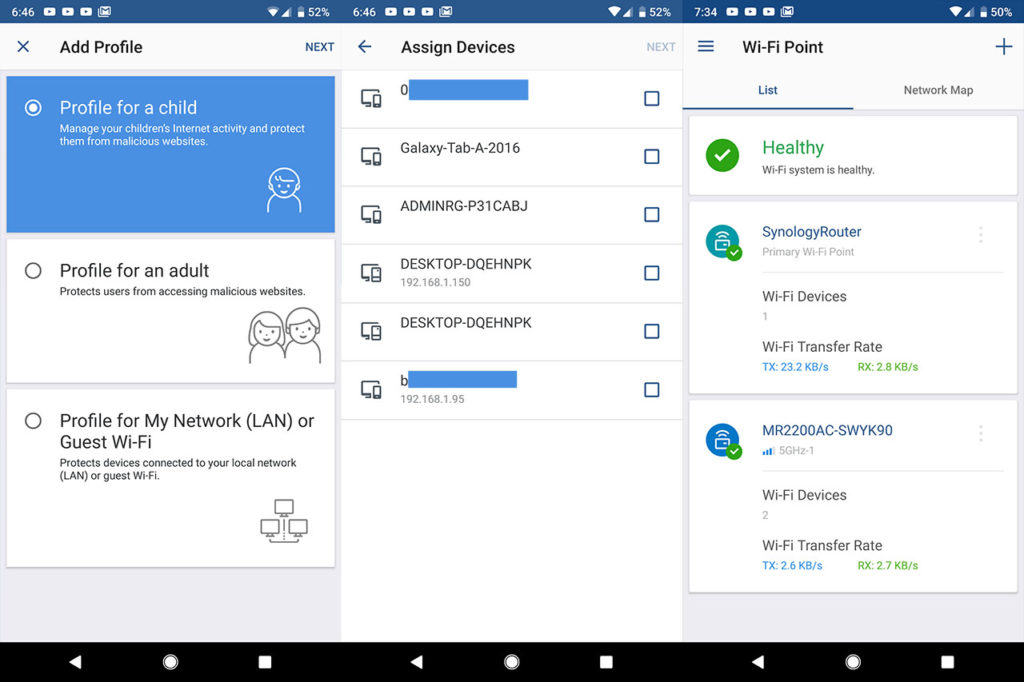The image size is (1024, 682).
Task: Open the MR2200AC-SWYK90 three-dot options menu
Action: pyautogui.click(x=980, y=433)
